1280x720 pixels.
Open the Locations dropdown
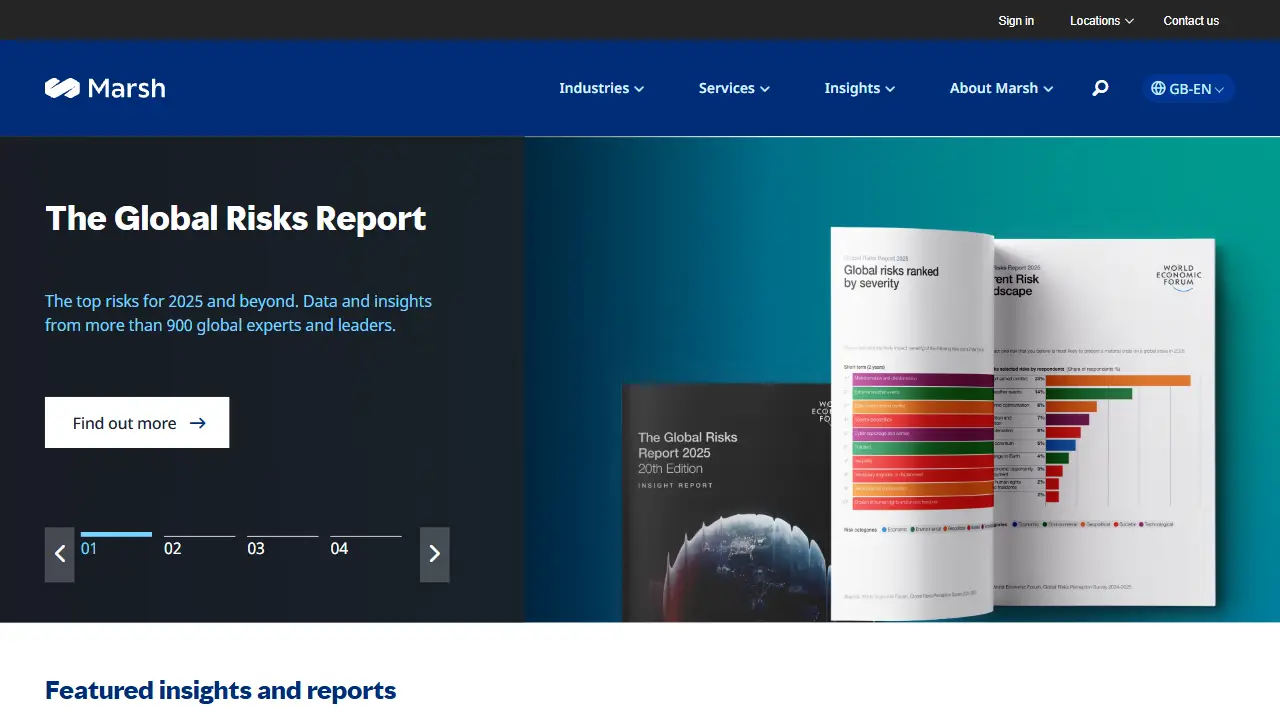(x=1101, y=20)
